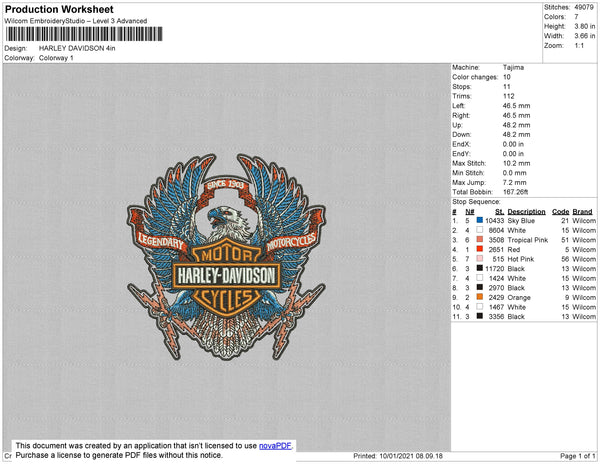Click the barcode under the worksheet title
600x464 pixels.
coord(84,34)
